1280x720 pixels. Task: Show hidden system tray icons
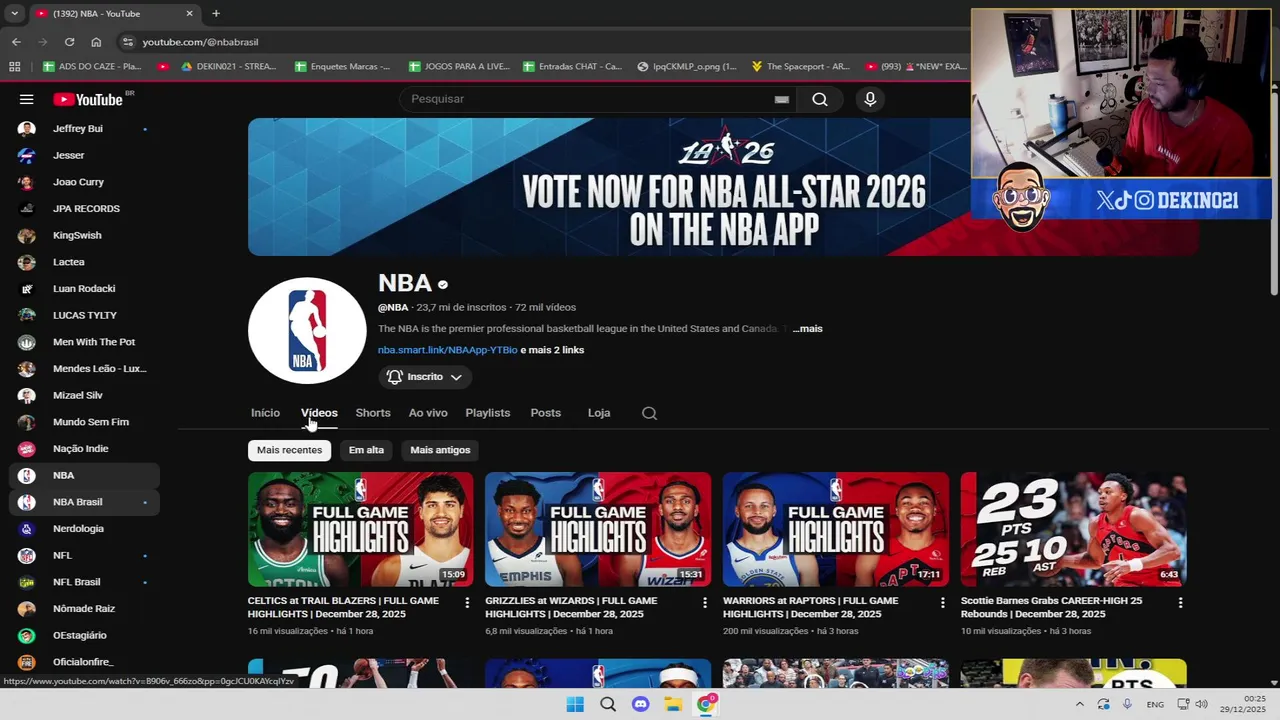(1079, 704)
